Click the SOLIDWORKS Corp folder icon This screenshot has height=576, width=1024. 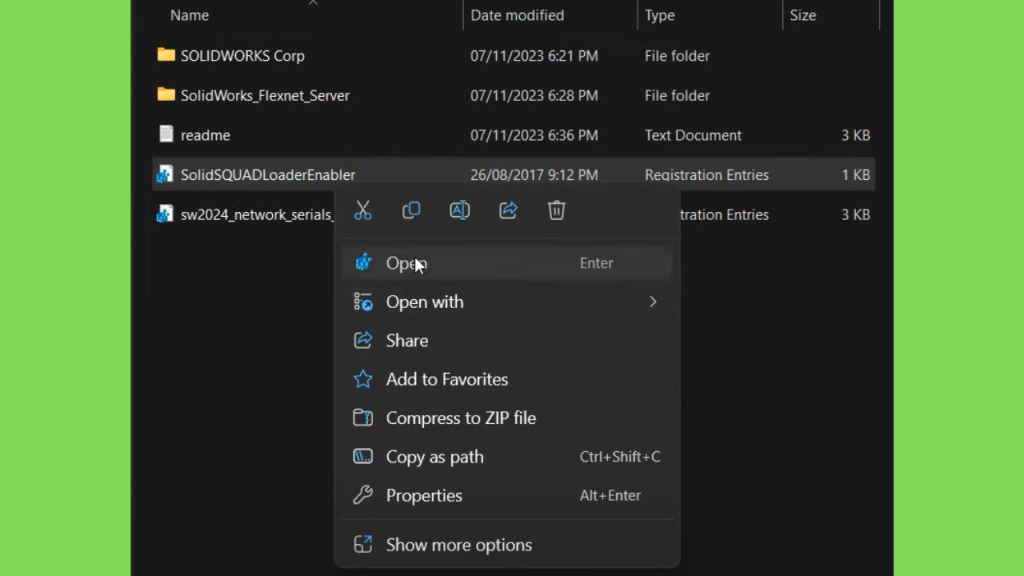coord(166,55)
